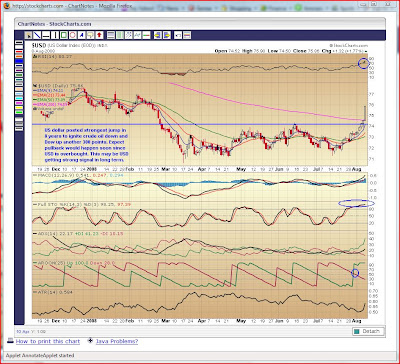Click the toolbar icon right of the green bands tool
This screenshot has height=364, width=400.
pos(128,35)
